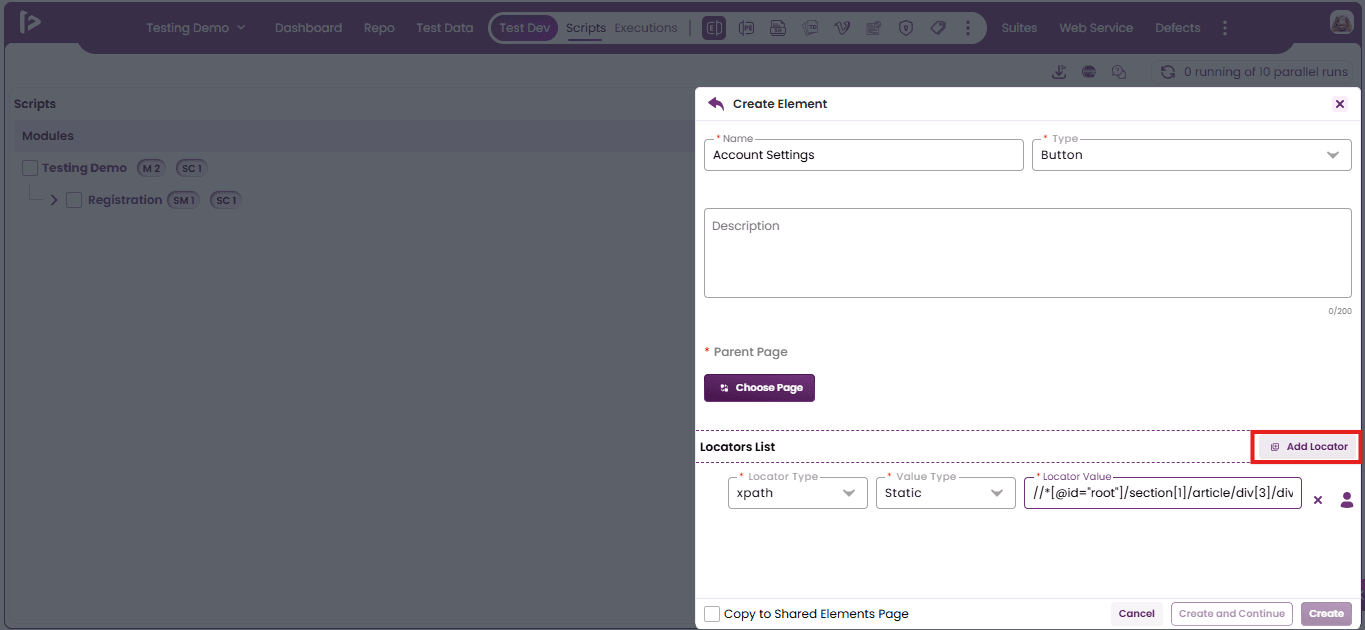Click the app logo in the top-left
The height and width of the screenshot is (630, 1365).
click(x=30, y=22)
